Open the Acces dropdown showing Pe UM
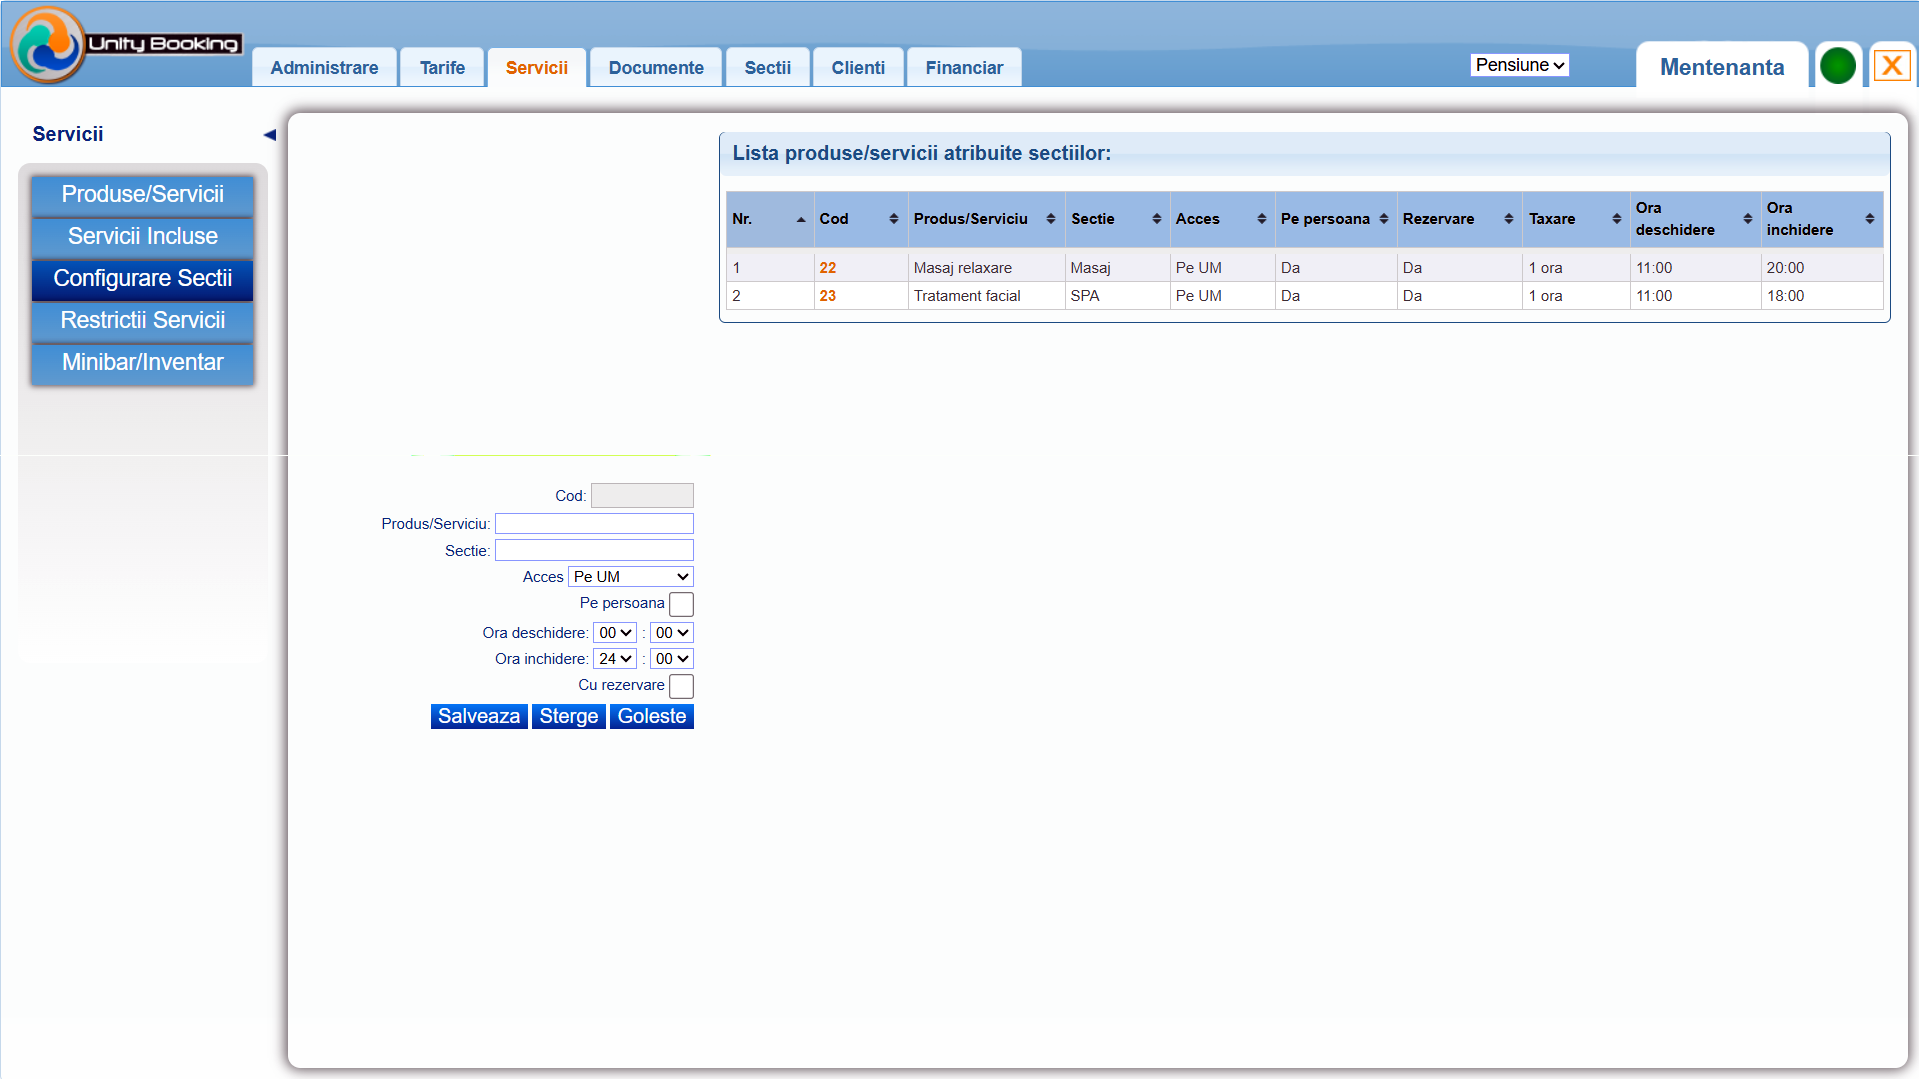The image size is (1919, 1079). click(631, 577)
